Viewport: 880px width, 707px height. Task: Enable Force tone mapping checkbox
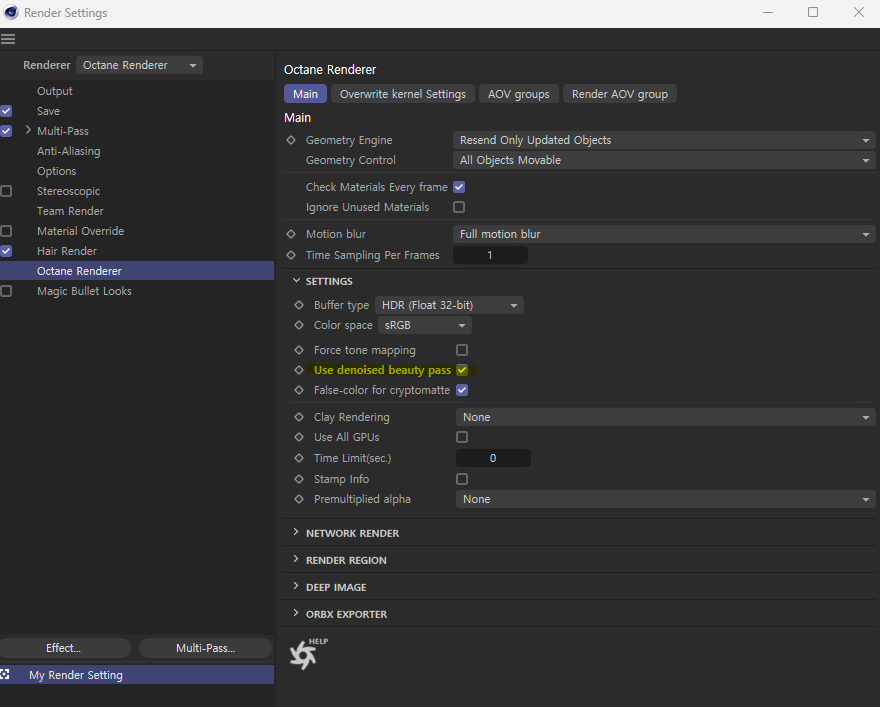coord(462,350)
